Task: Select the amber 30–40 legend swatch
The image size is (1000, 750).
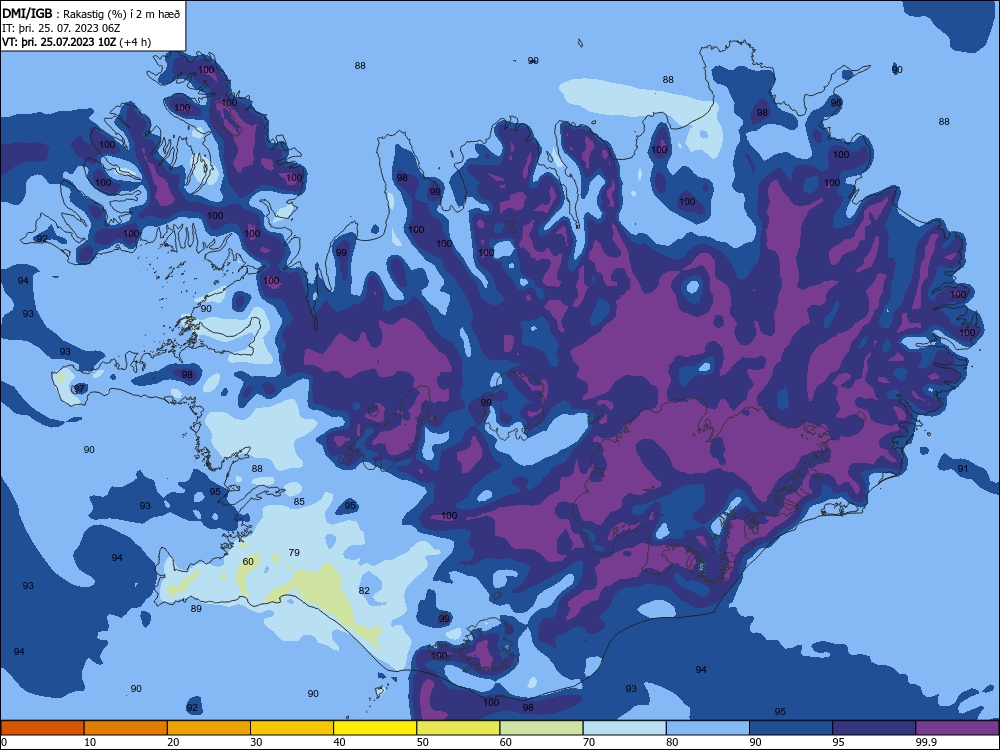Action: (x=292, y=728)
